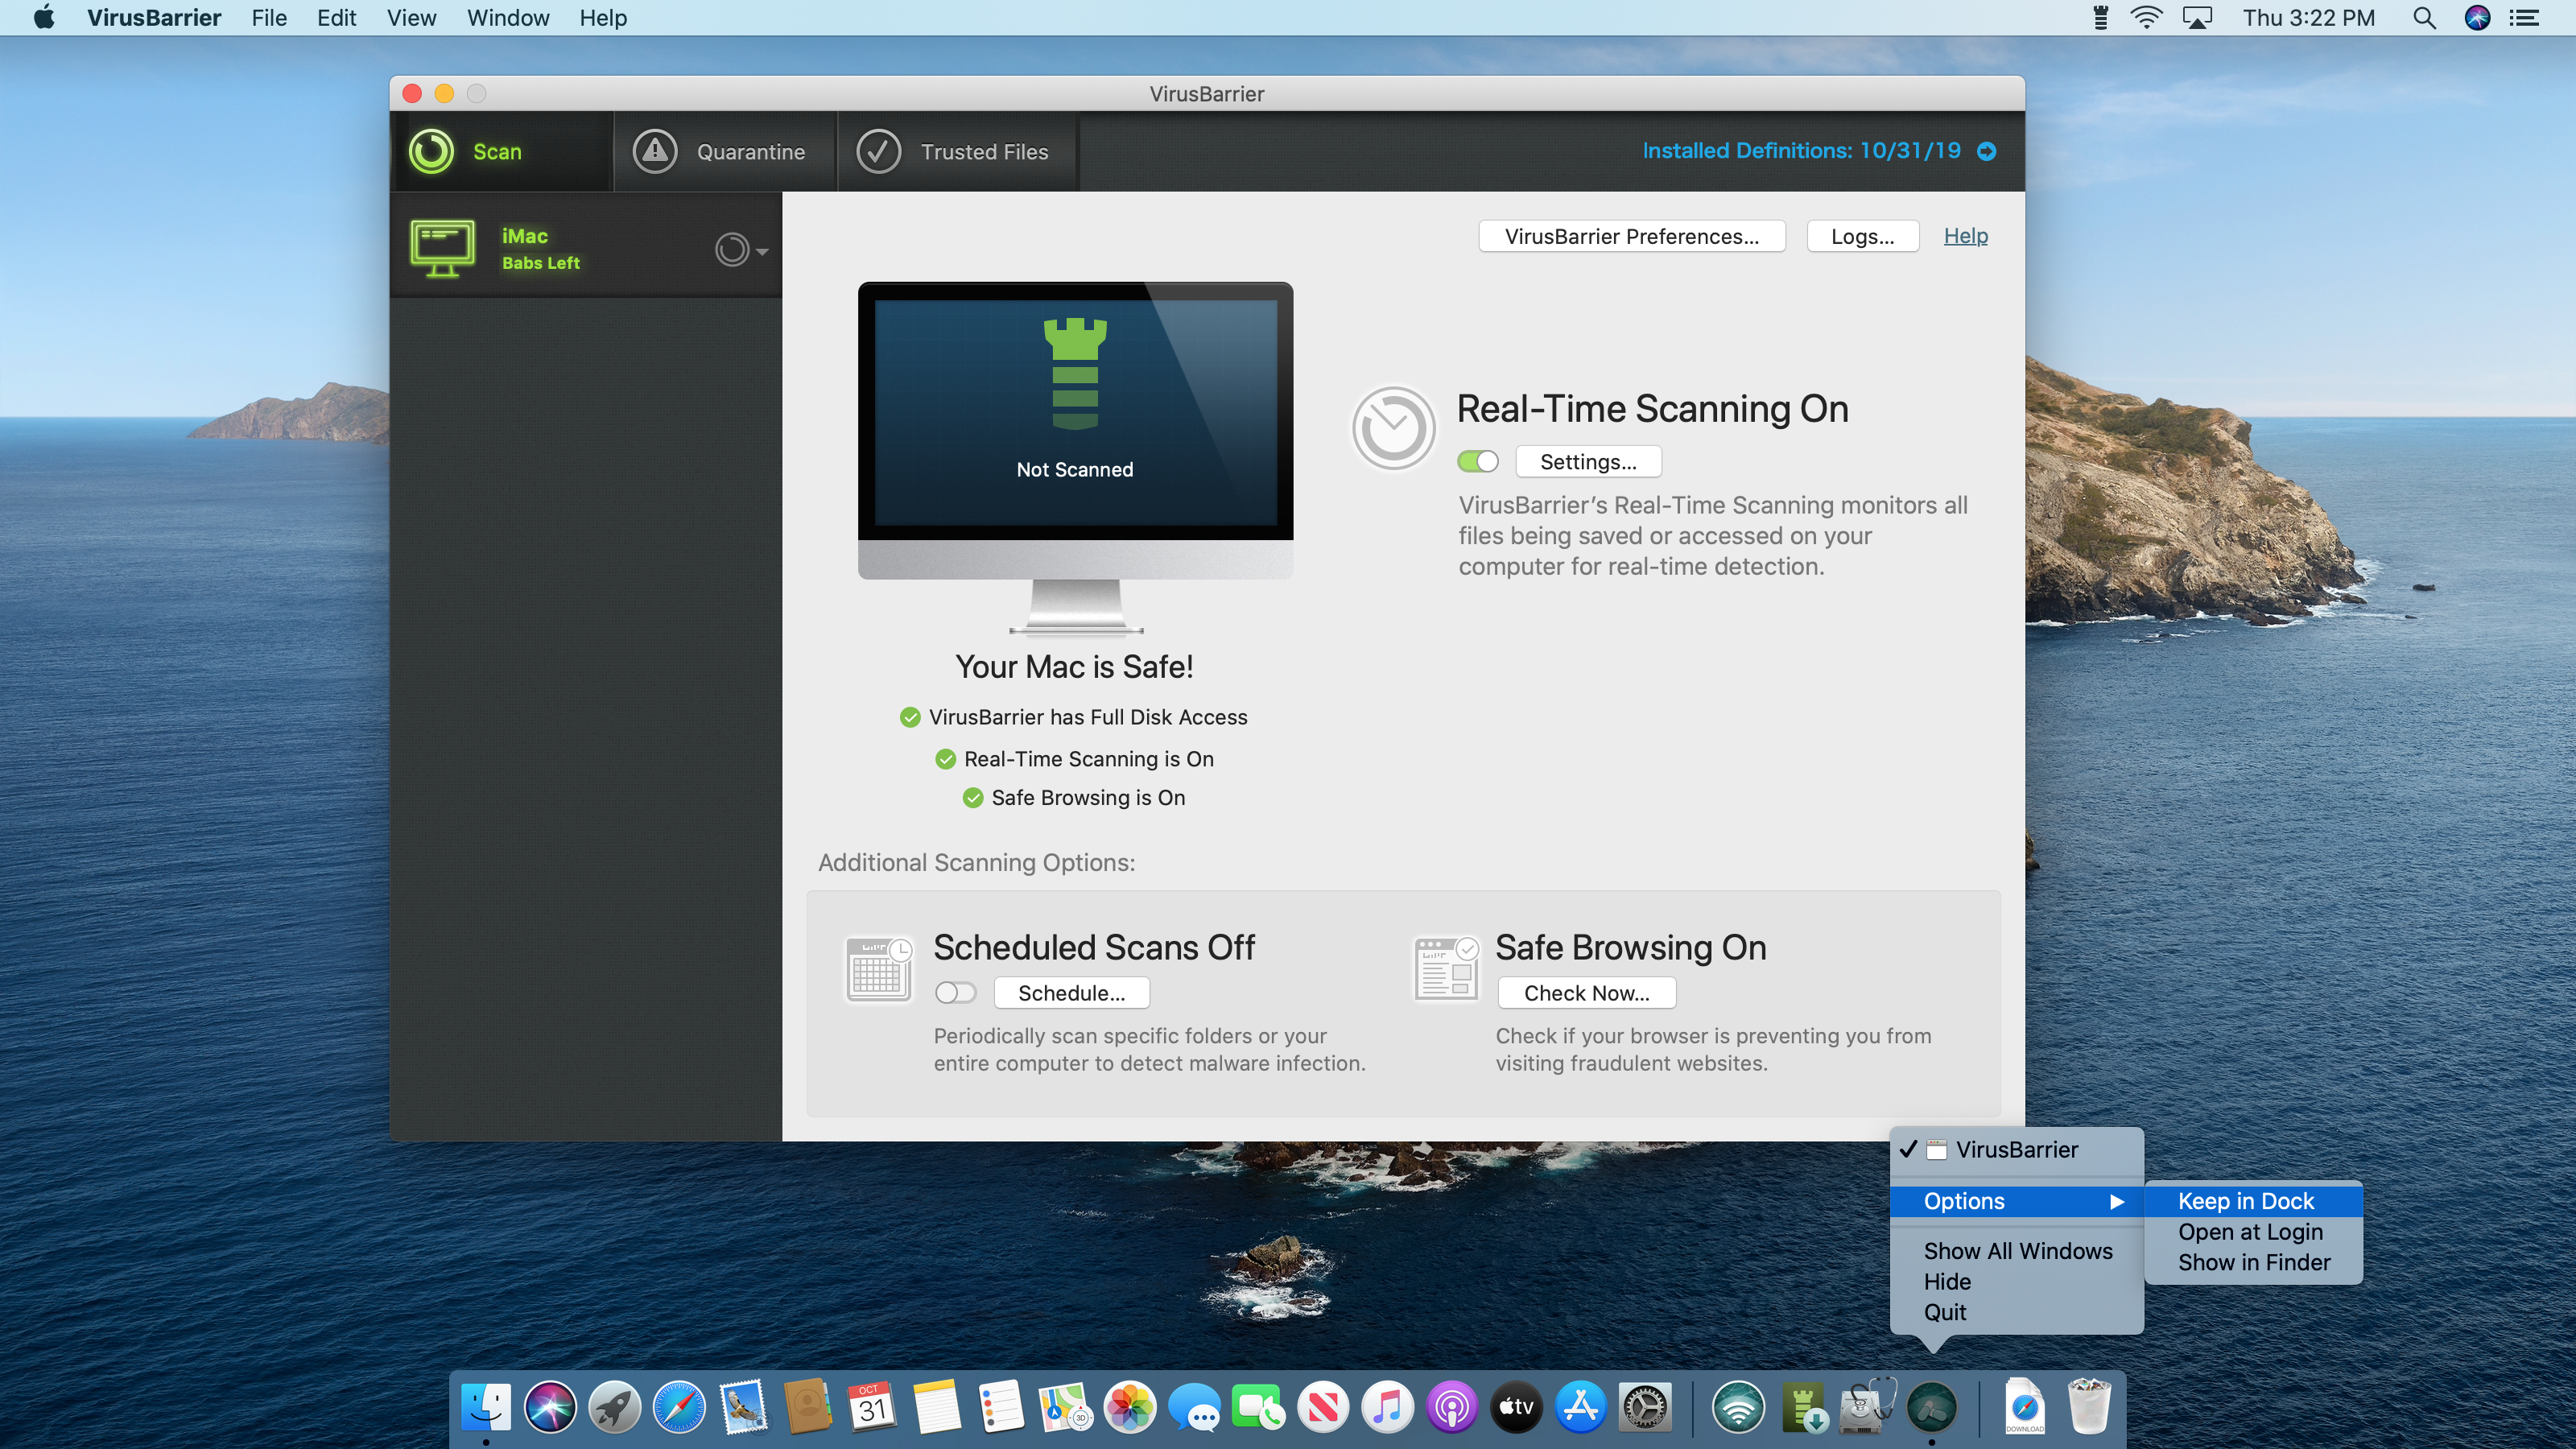
Task: Open Notification Center from the menu bar
Action: click(x=2525, y=18)
